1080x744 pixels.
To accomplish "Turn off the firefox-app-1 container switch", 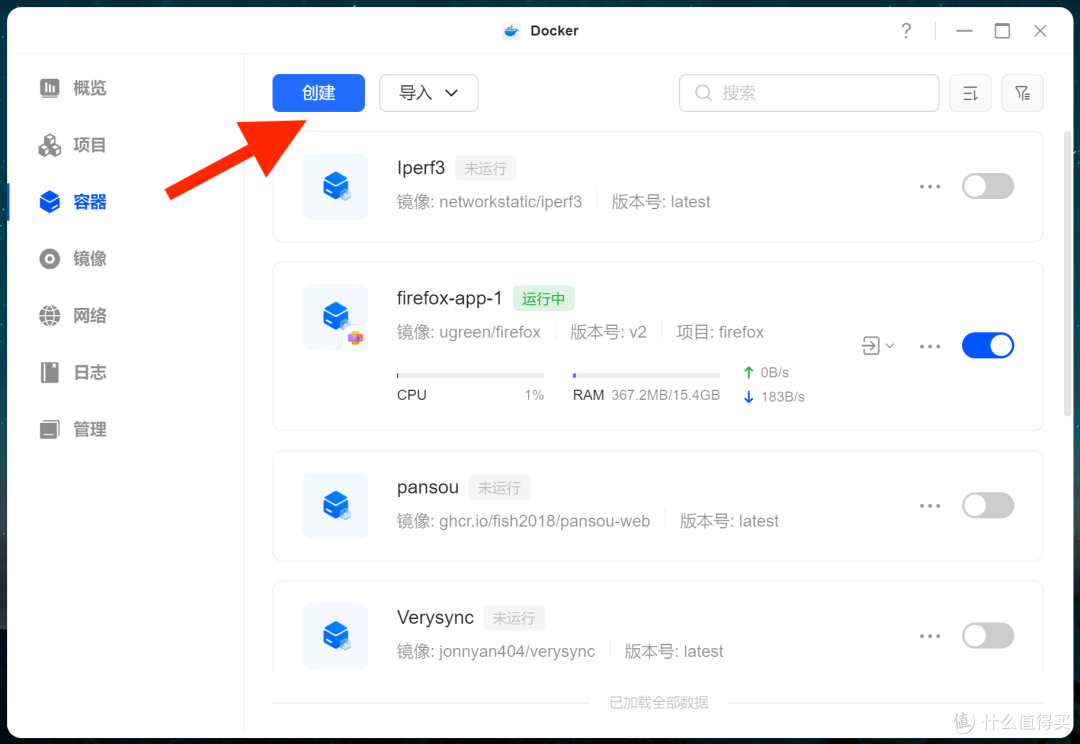I will point(988,346).
